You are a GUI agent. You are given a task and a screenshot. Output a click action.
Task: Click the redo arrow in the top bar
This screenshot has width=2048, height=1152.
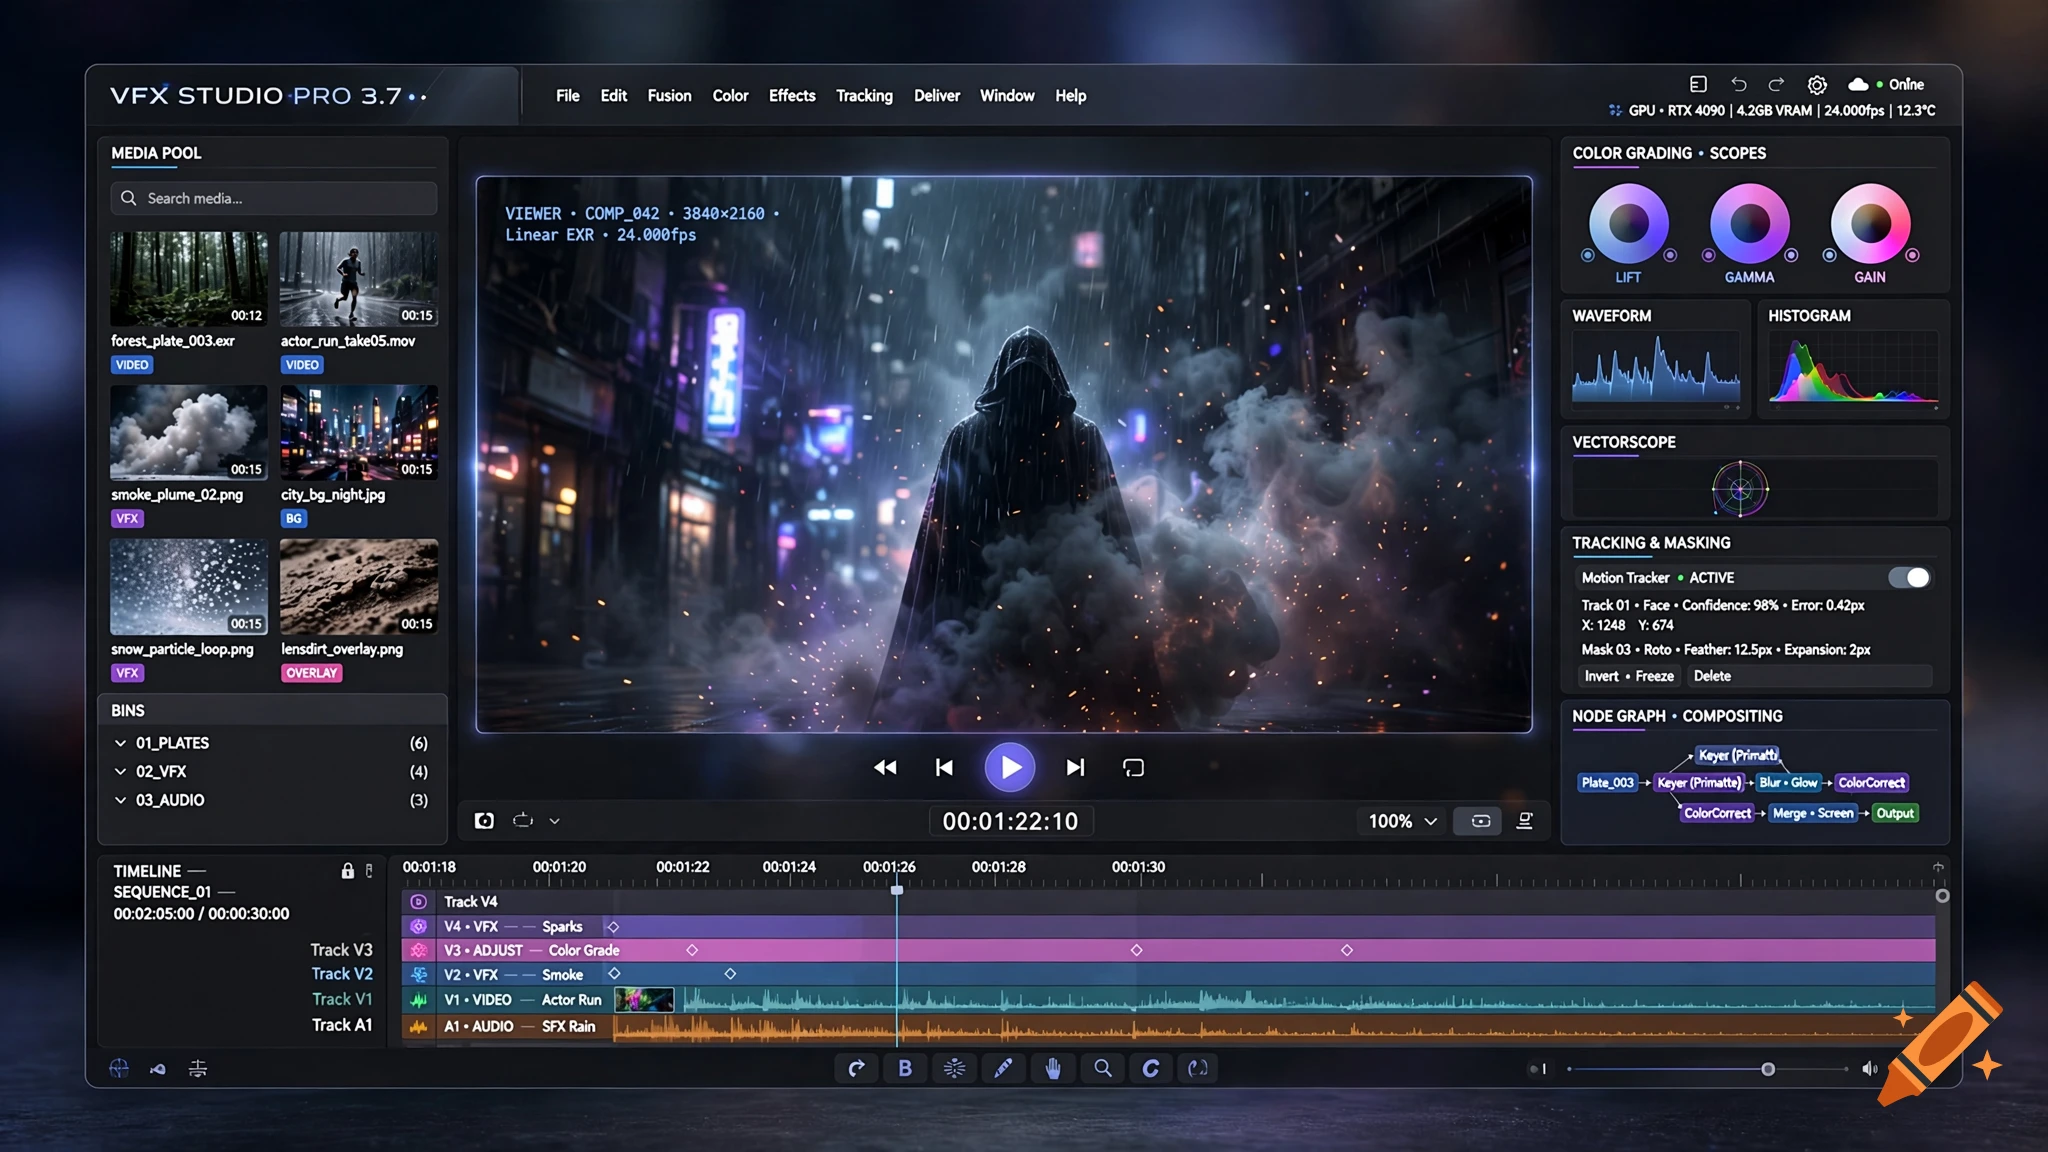[1776, 84]
